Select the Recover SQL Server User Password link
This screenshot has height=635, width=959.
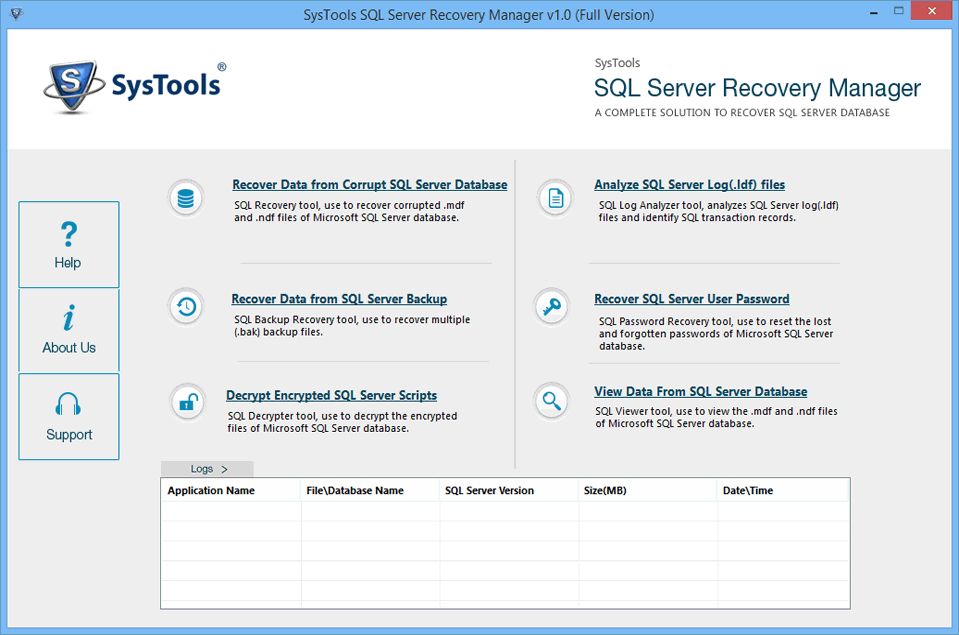click(691, 298)
